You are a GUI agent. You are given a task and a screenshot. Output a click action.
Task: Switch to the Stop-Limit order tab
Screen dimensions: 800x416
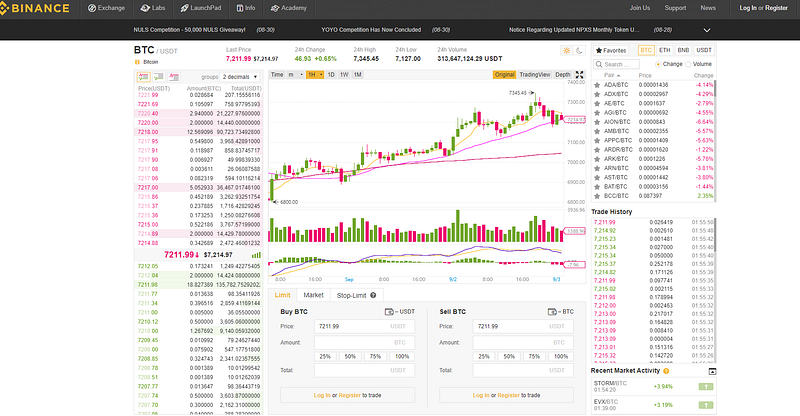[356, 295]
